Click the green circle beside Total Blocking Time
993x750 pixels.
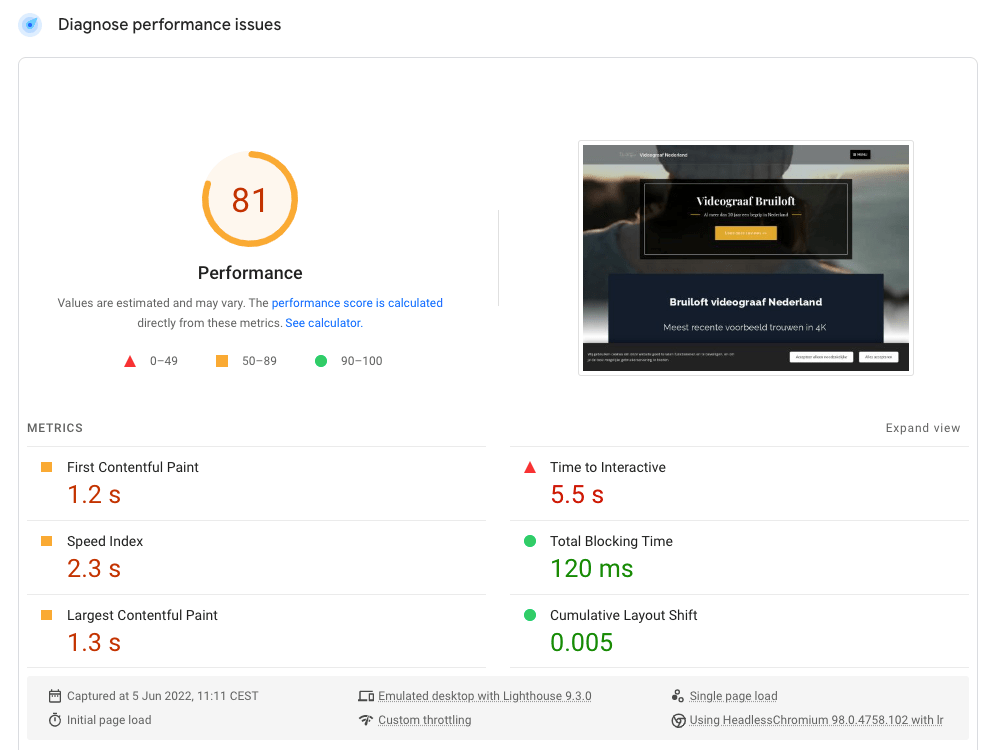click(x=529, y=540)
